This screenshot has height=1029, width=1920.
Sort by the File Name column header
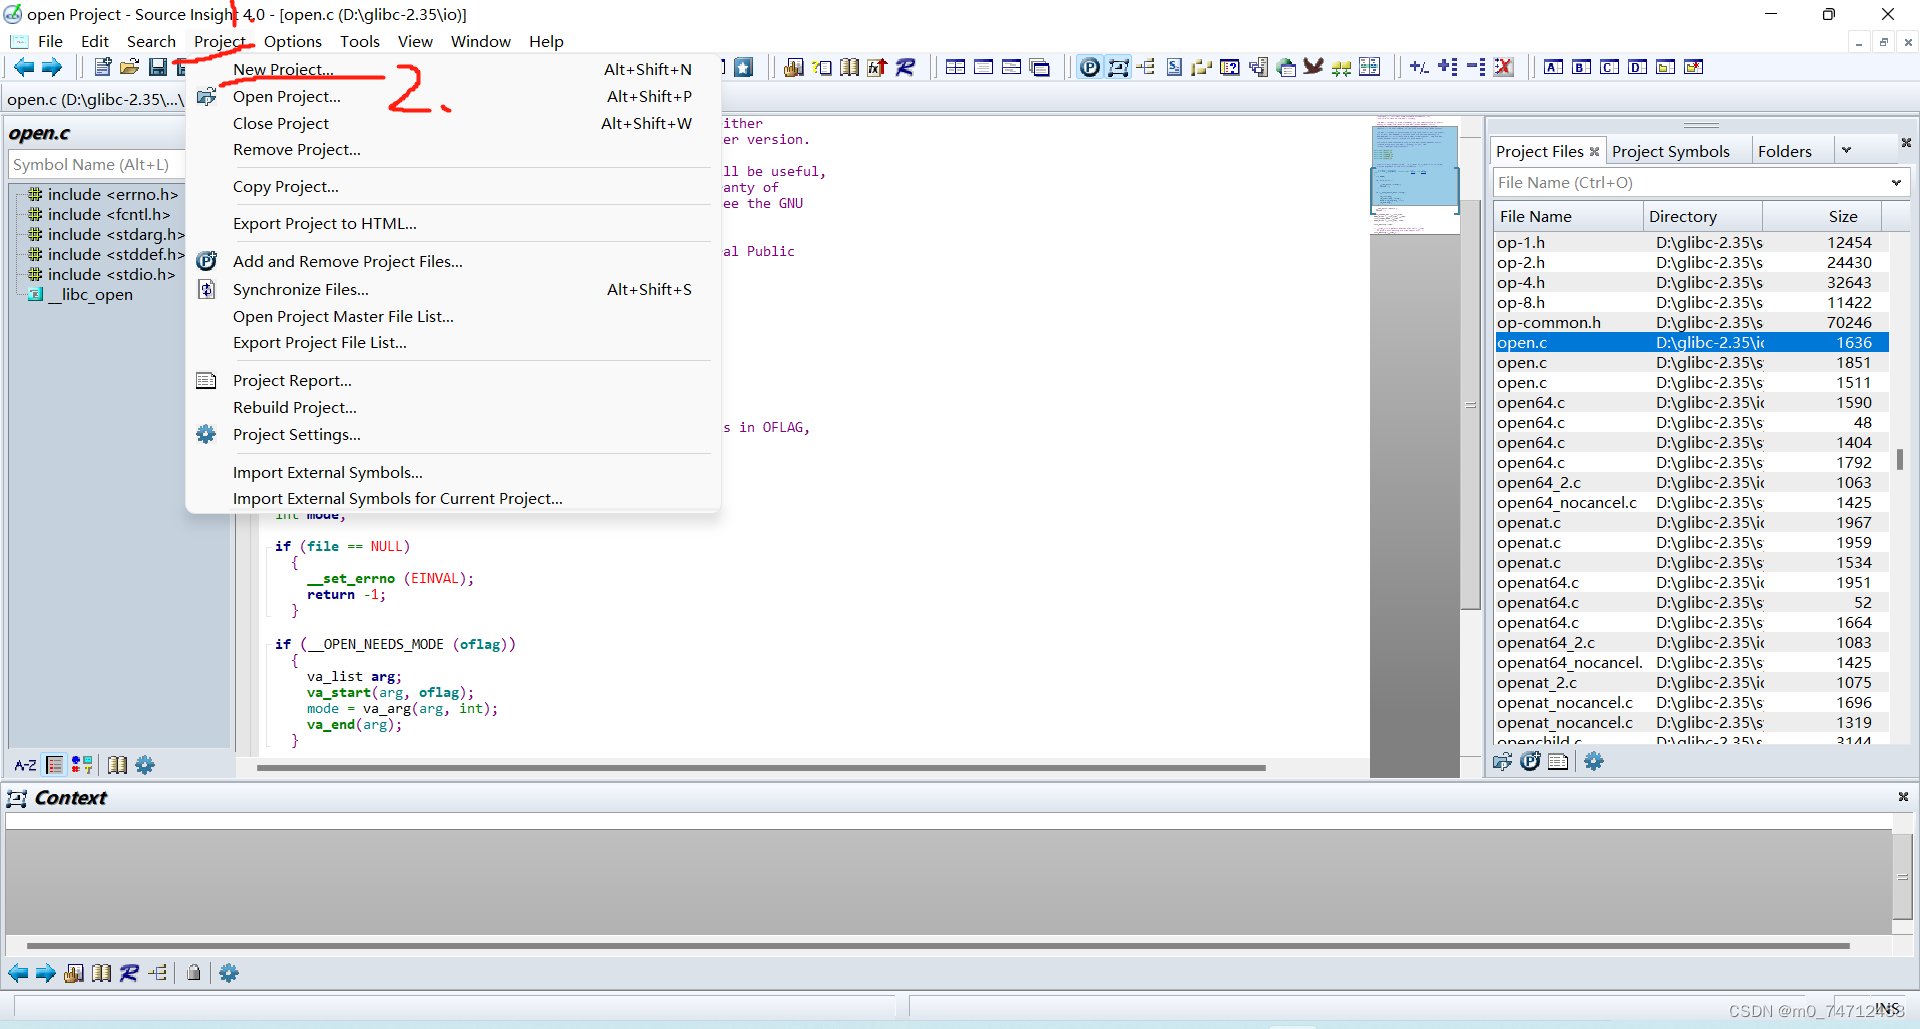click(x=1567, y=216)
